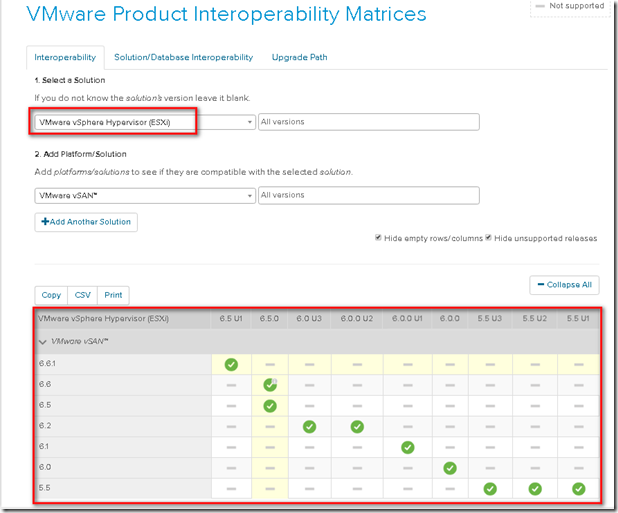Select the vSAN 6.2 row label

(x=45, y=426)
